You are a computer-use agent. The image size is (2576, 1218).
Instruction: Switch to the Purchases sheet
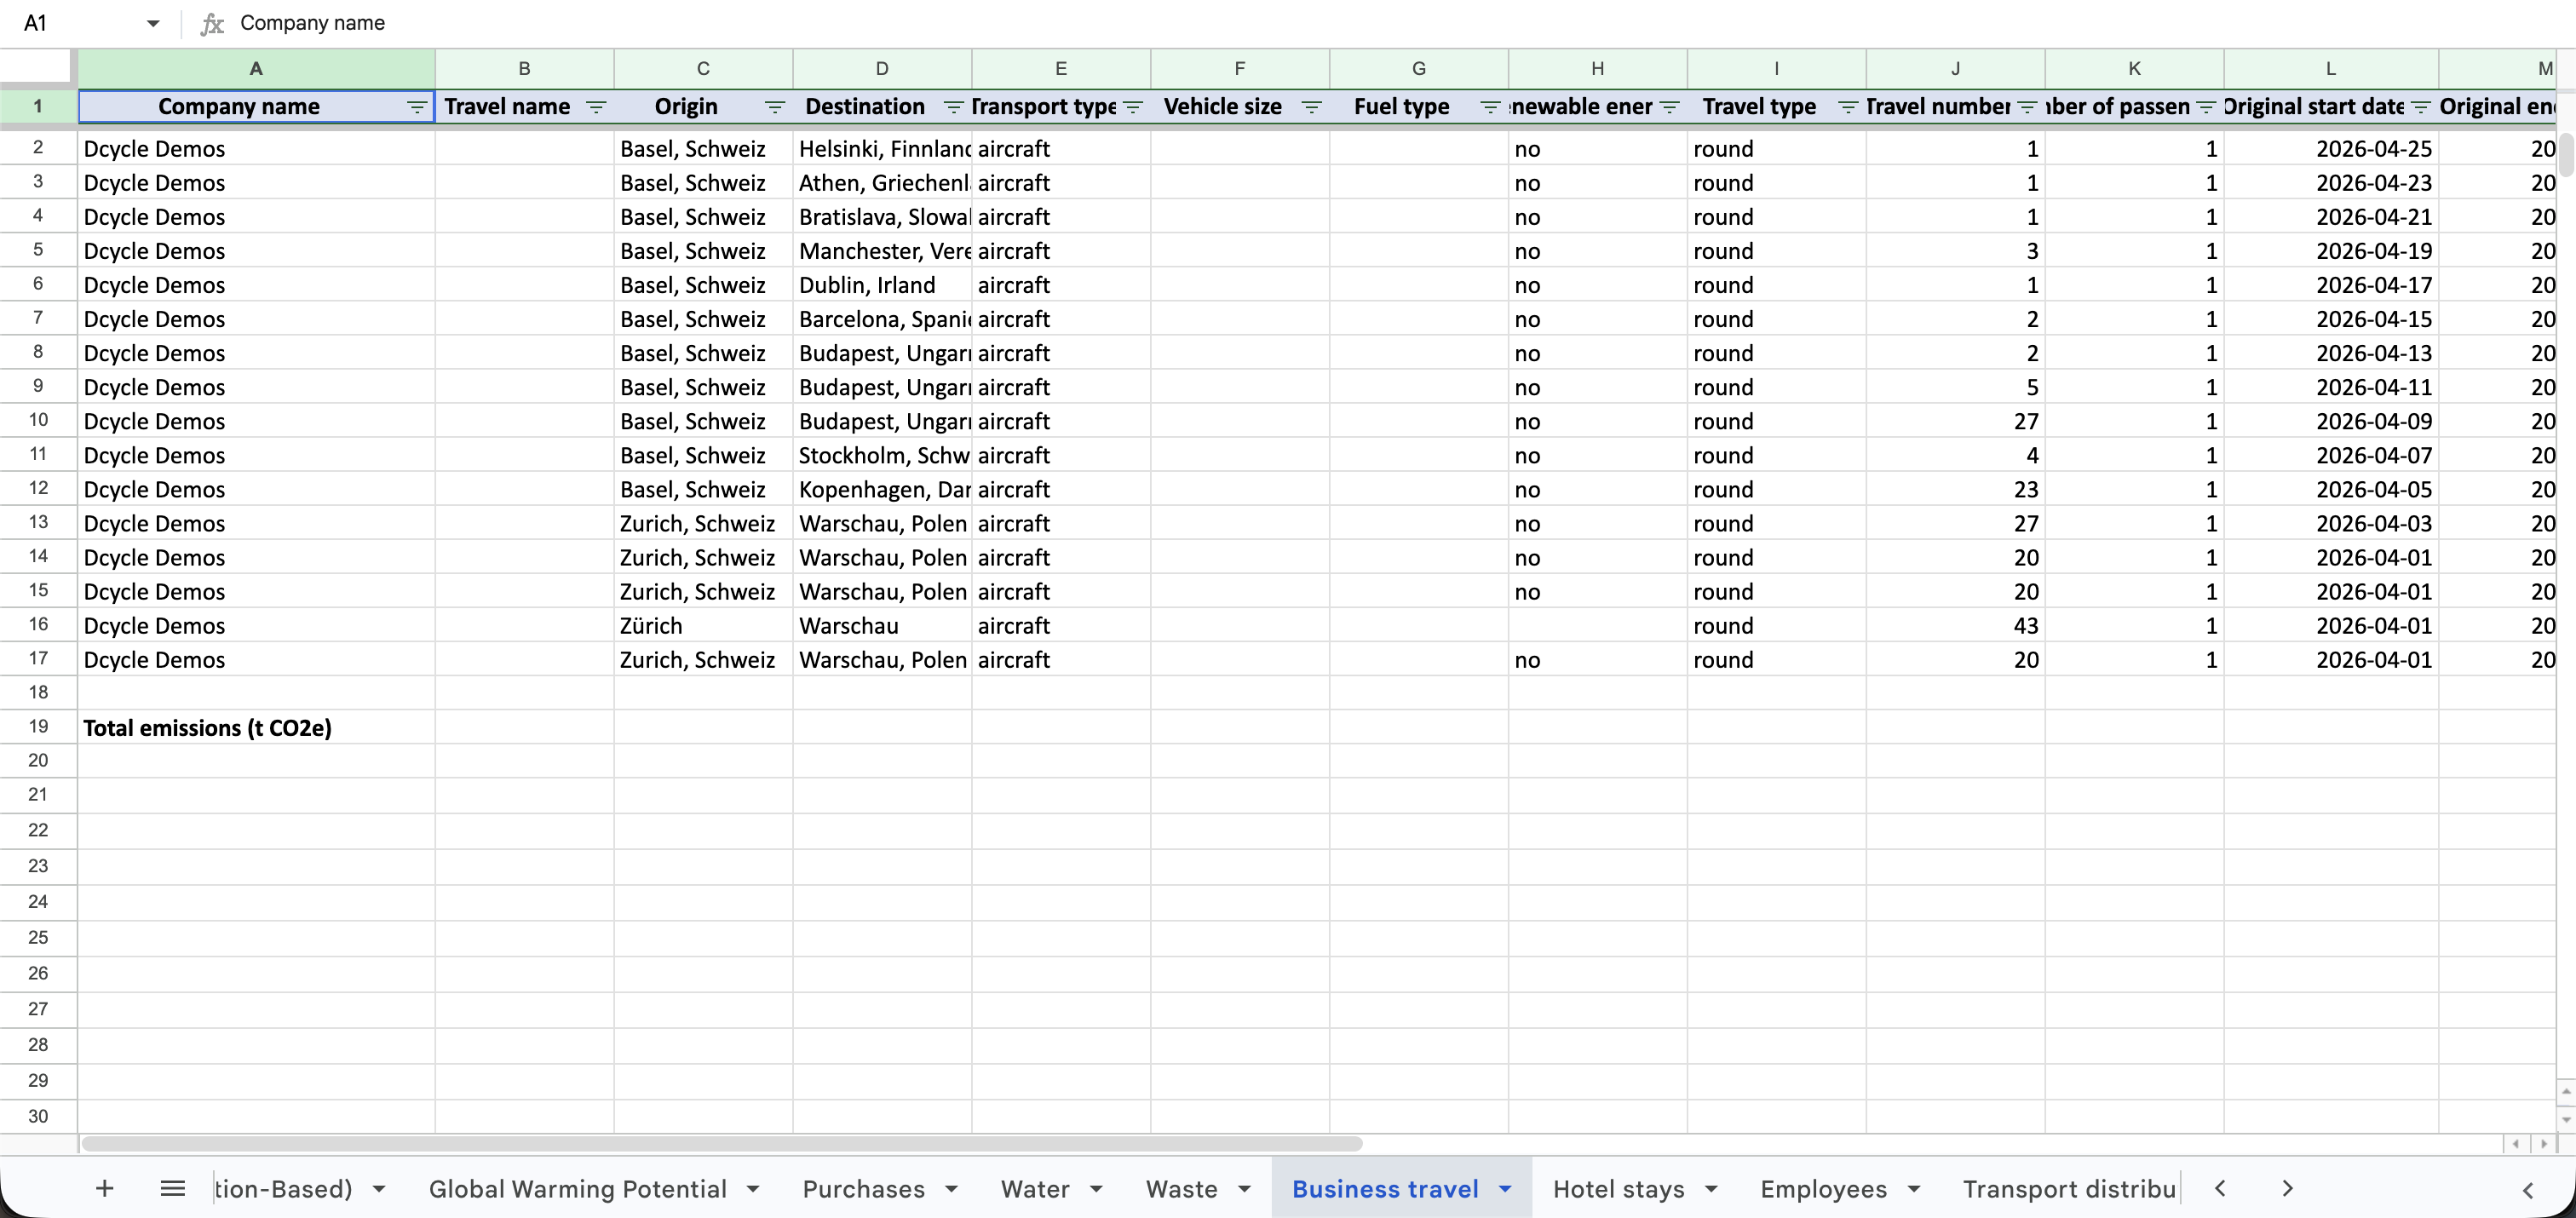pos(863,1189)
